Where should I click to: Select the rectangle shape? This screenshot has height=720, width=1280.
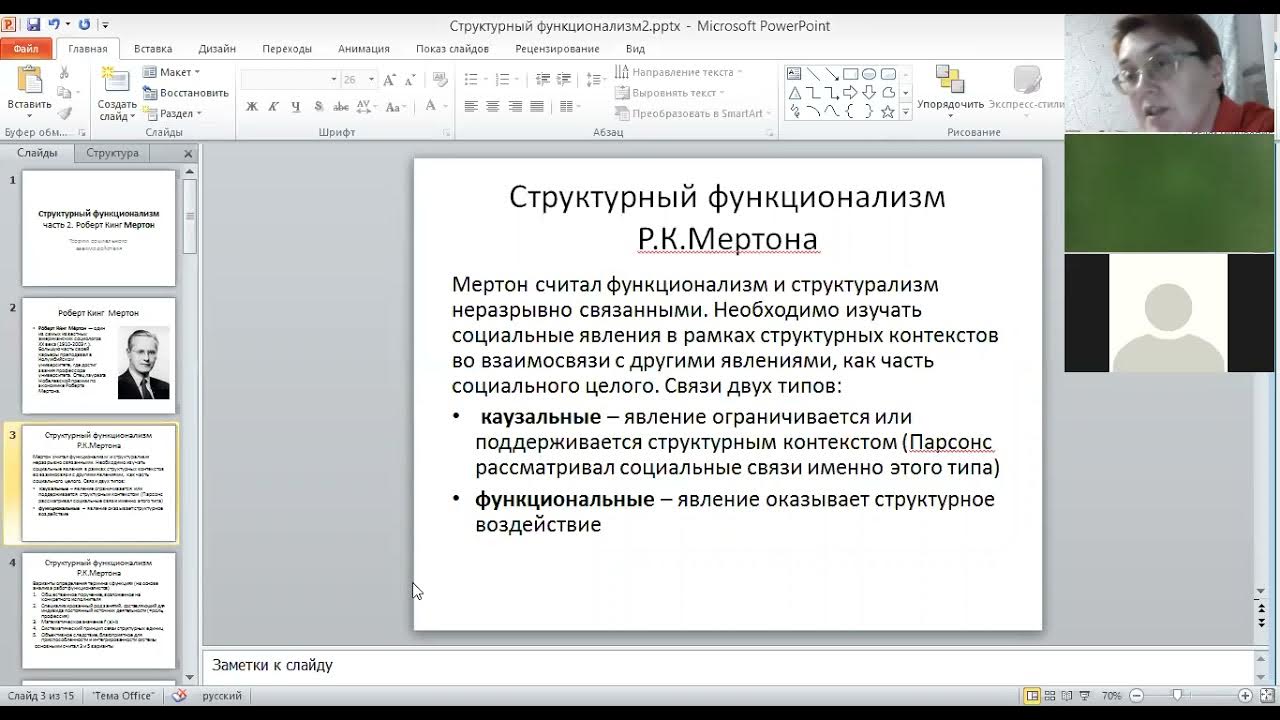[x=850, y=74]
